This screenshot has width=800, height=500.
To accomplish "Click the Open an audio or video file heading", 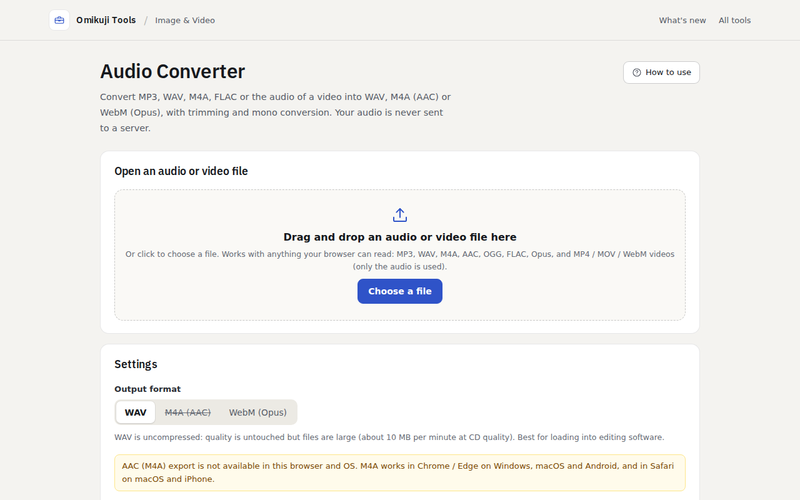I will coord(181,171).
